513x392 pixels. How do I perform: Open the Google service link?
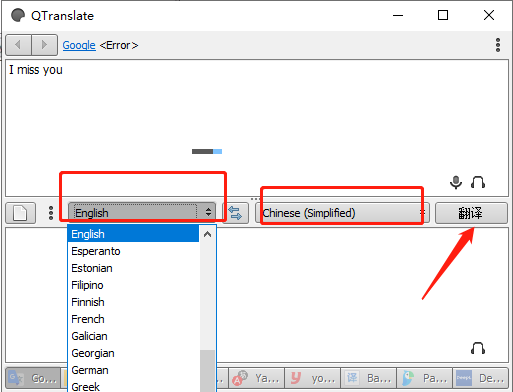(x=79, y=45)
